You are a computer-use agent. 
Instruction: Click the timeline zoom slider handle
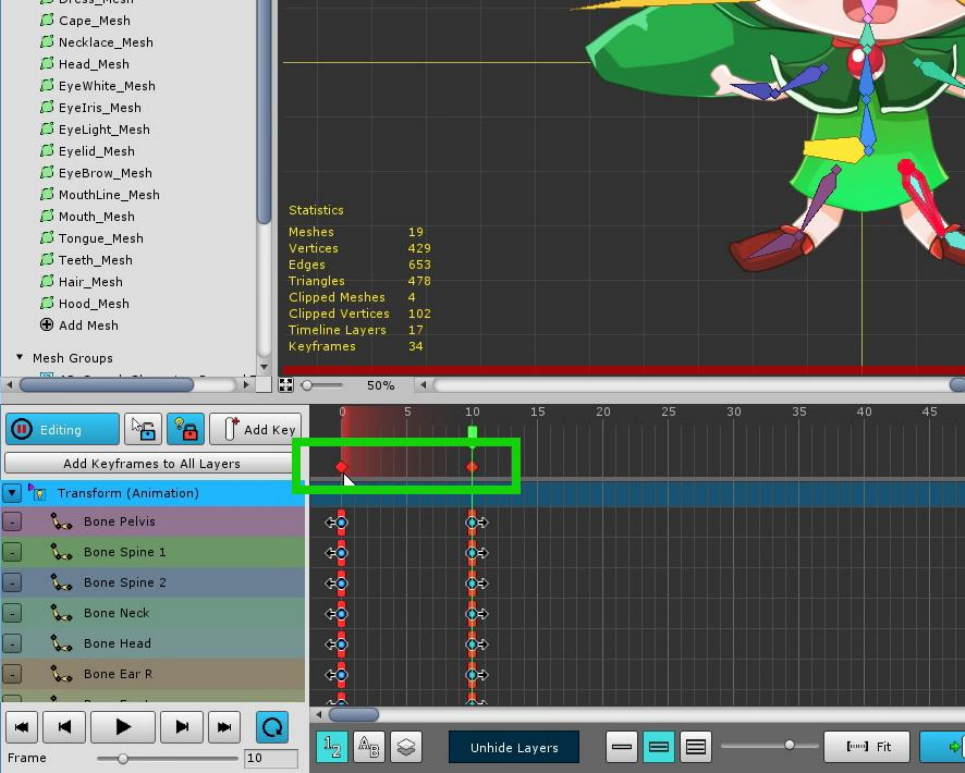click(790, 745)
